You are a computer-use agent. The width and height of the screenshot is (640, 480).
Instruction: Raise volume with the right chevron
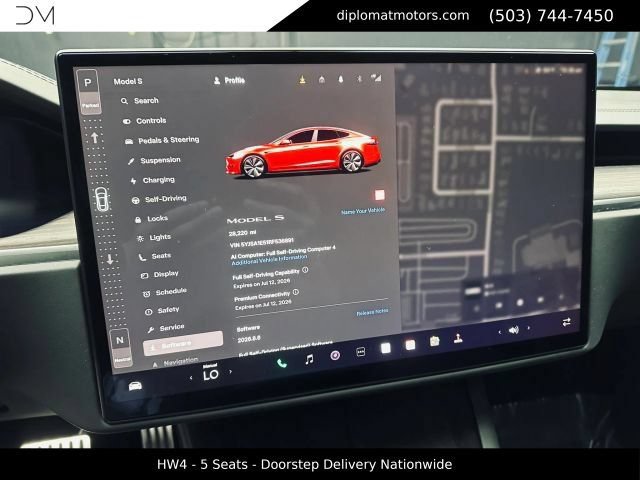point(529,328)
